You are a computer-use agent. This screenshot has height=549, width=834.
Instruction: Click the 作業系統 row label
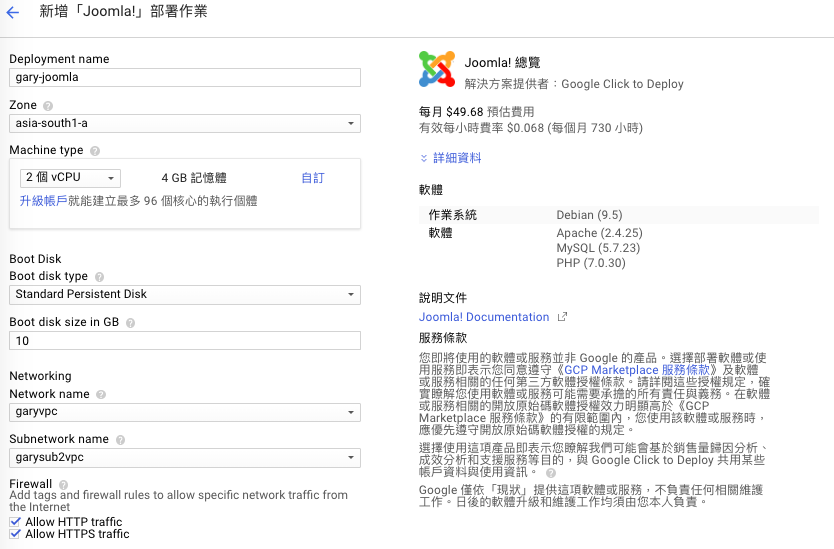[x=453, y=215]
